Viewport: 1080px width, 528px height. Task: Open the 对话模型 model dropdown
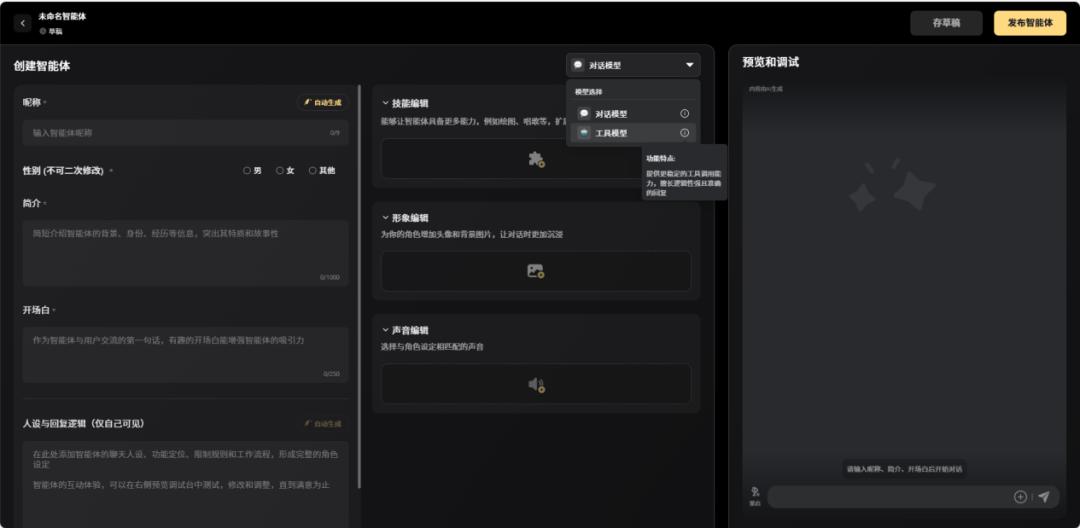click(x=633, y=65)
